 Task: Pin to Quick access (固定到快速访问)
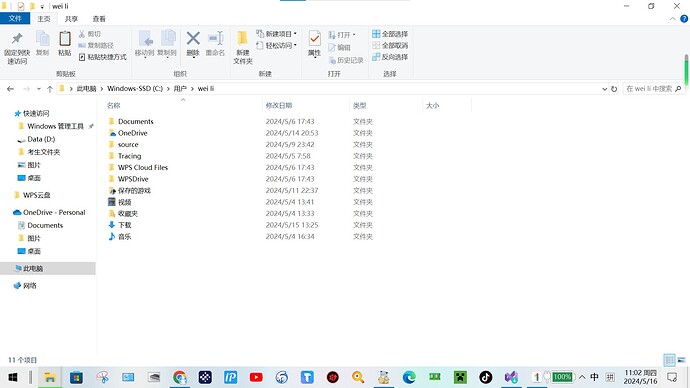point(17,48)
